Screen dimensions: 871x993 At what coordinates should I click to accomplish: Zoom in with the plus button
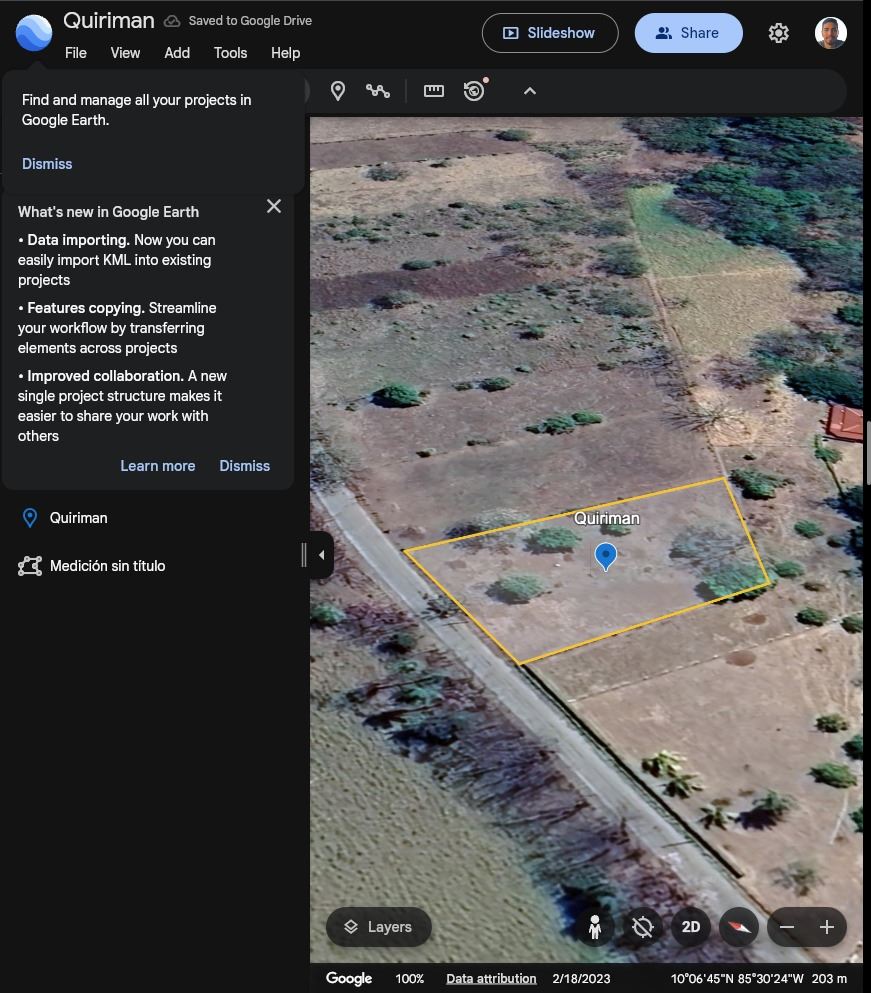pos(827,927)
